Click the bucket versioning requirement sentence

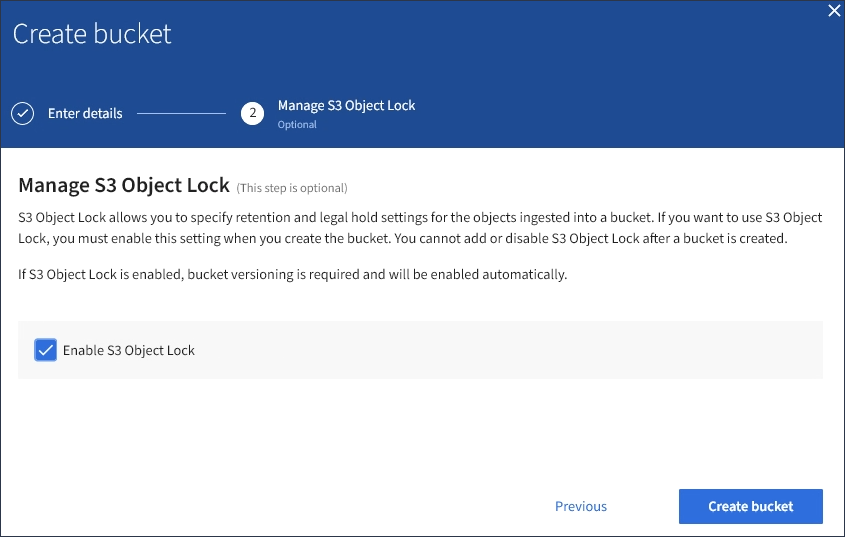(292, 274)
